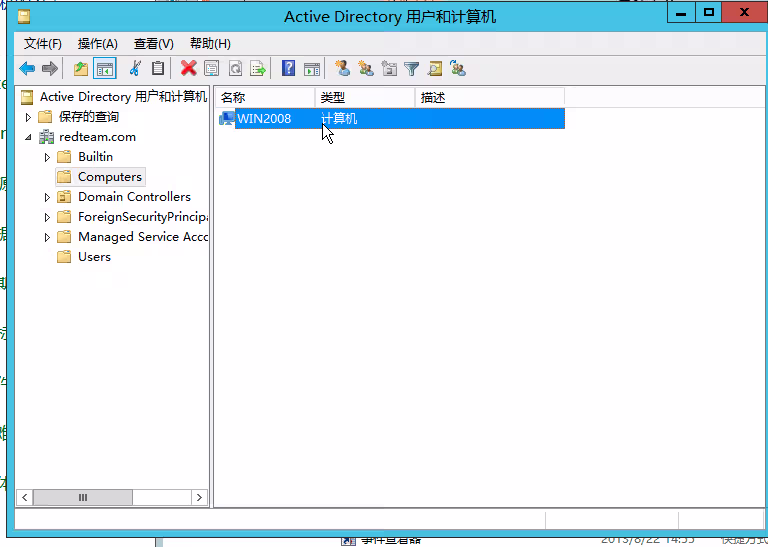Click the Back arrow in toolbar

[x=27, y=69]
